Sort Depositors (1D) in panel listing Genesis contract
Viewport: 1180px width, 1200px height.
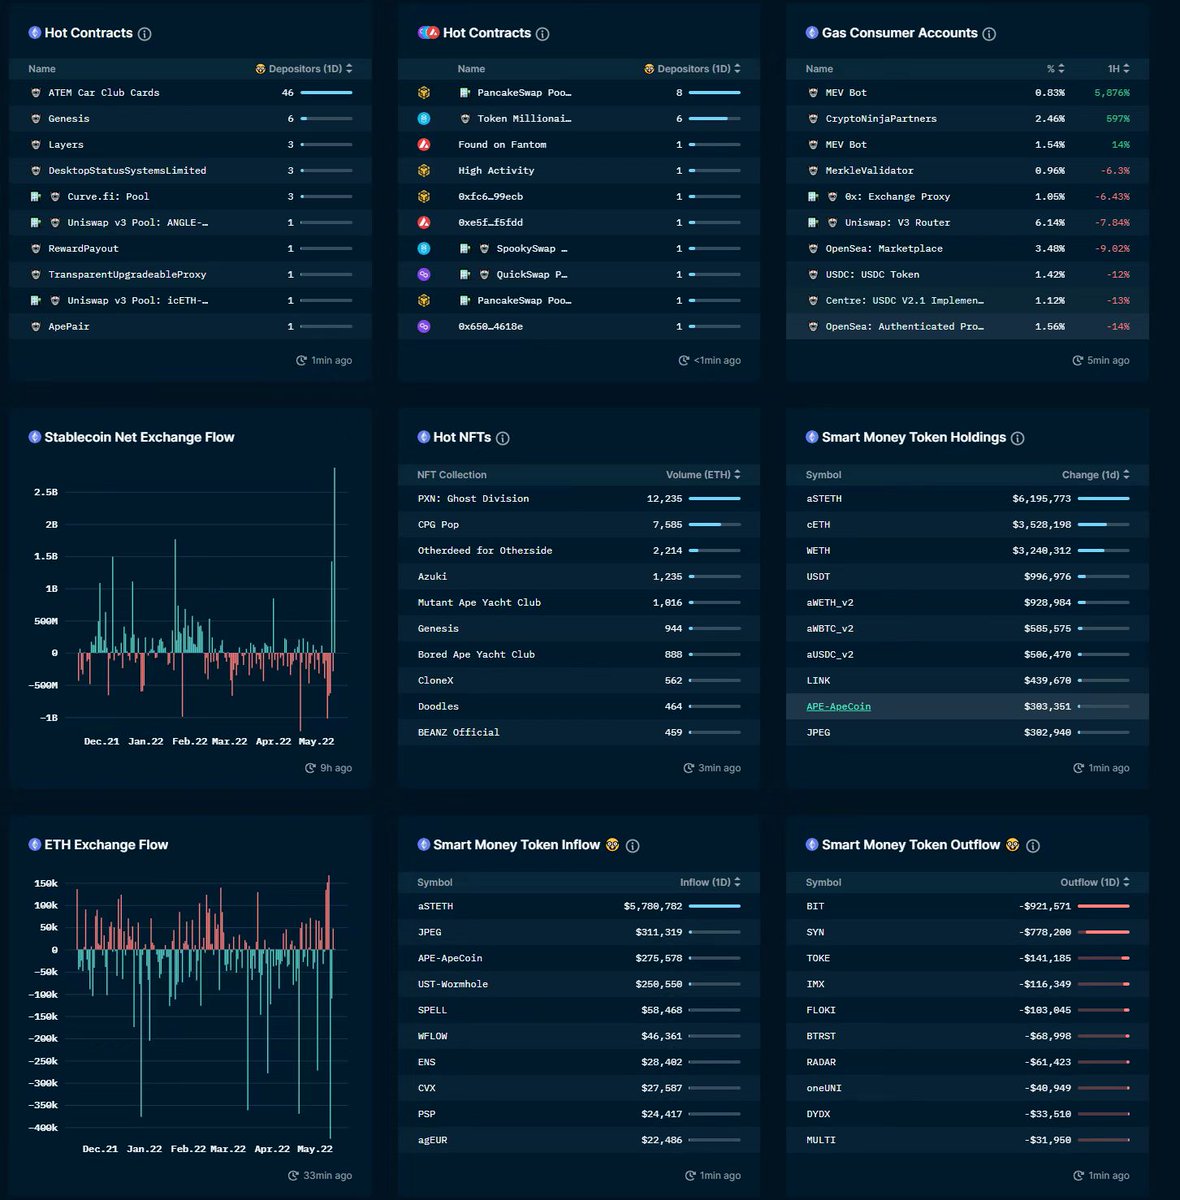pyautogui.click(x=304, y=69)
